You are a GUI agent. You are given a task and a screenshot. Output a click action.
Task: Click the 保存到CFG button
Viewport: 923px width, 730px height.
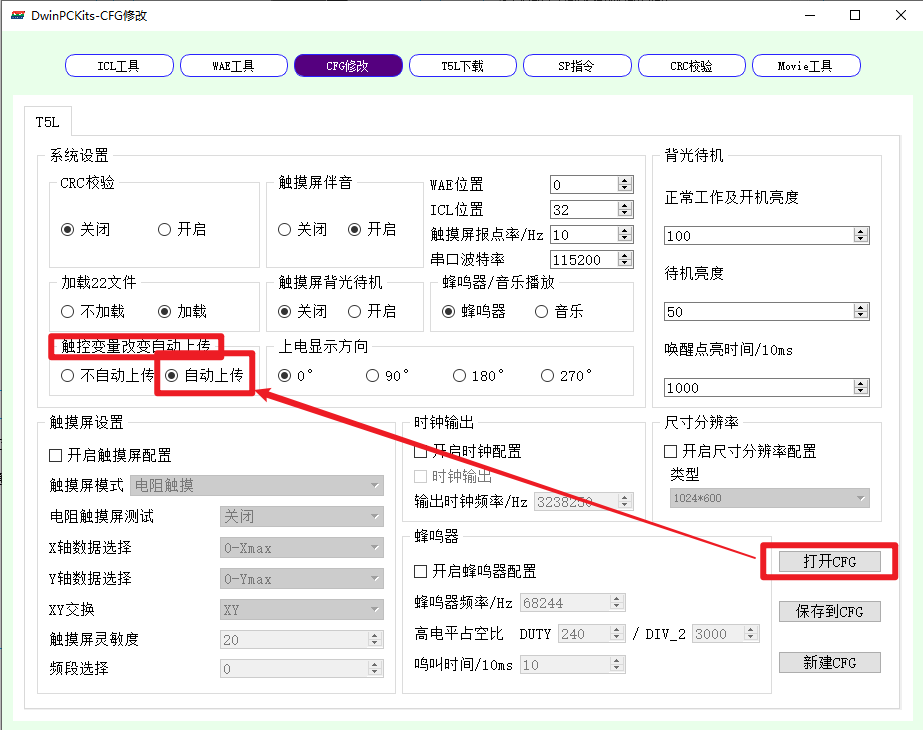[829, 611]
